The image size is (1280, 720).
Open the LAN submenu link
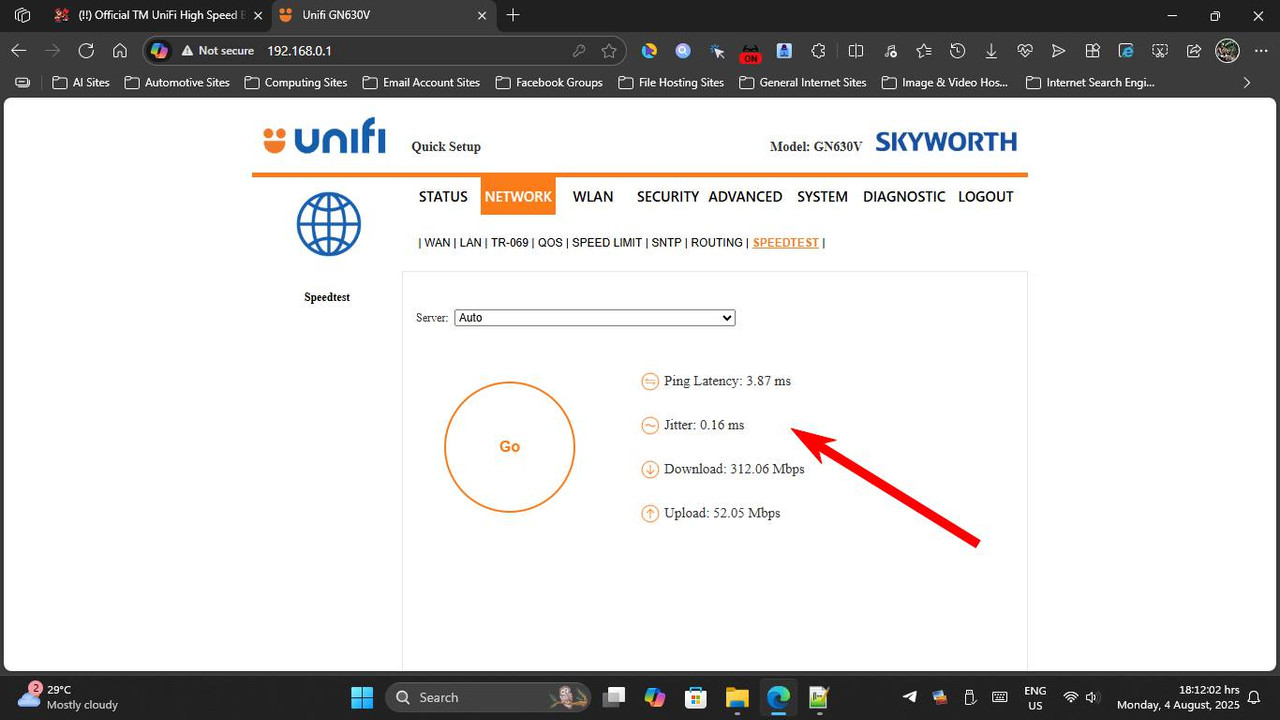470,243
